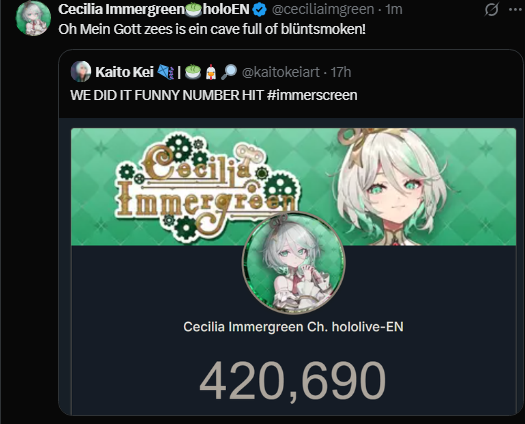Viewport: 525px width, 424px height.
Task: Click Cecilia Immergreen's profile avatar
Action: pos(33,18)
